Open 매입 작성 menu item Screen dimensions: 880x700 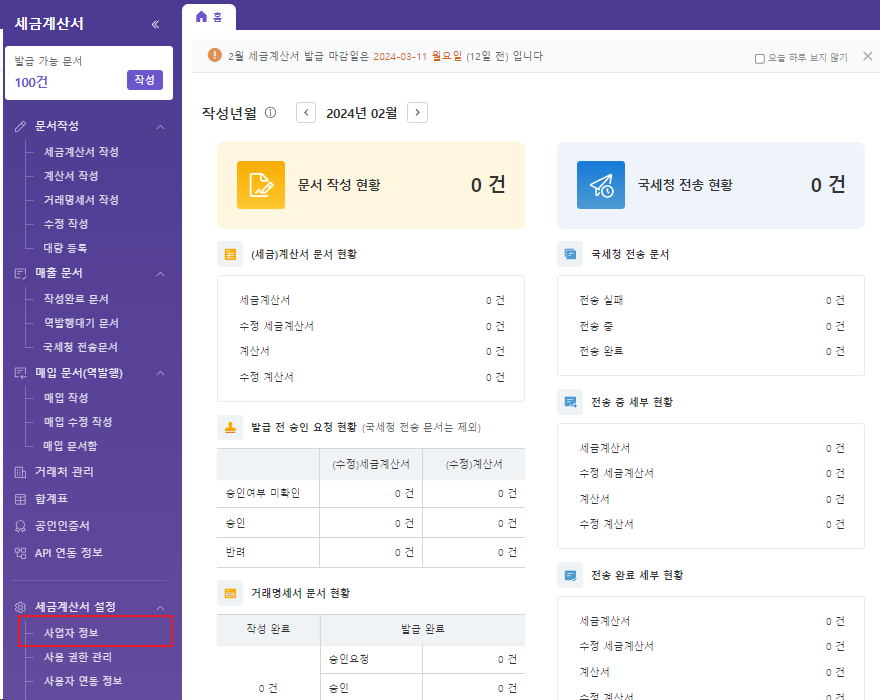coord(66,397)
